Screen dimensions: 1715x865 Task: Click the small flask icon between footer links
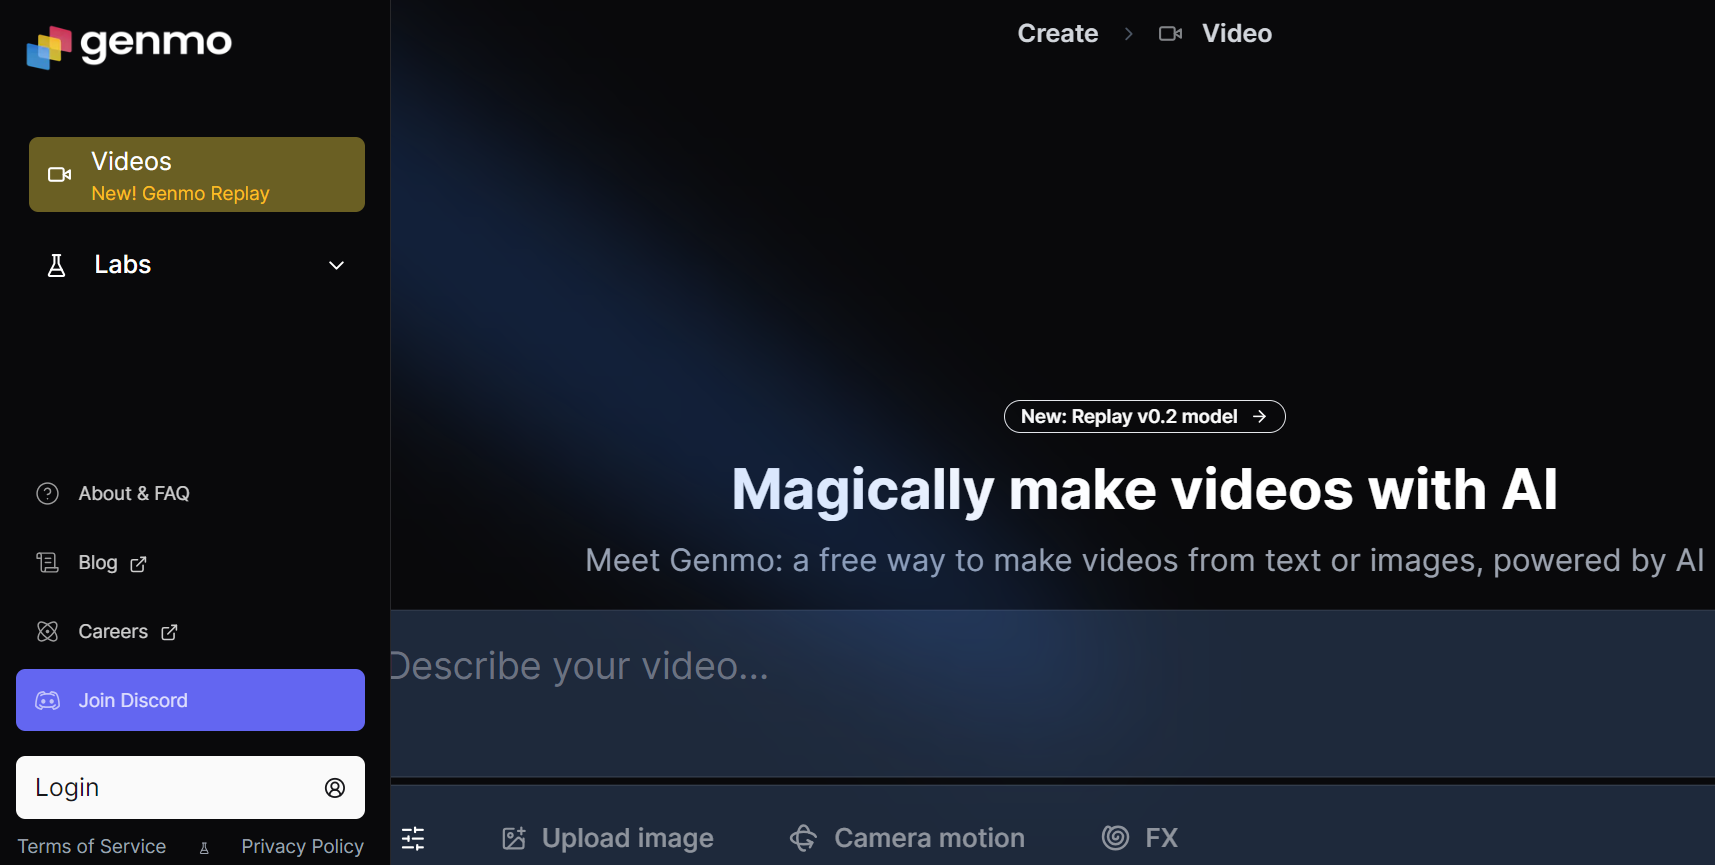coord(204,848)
